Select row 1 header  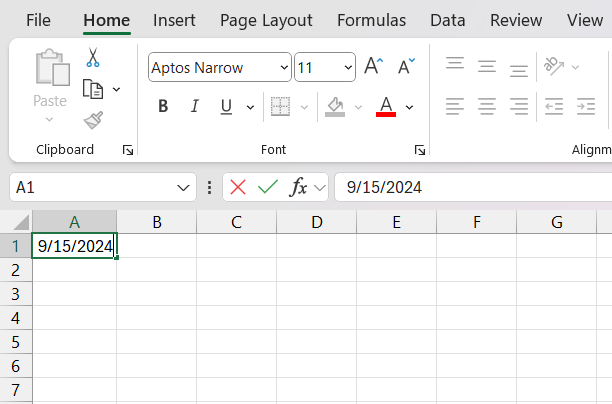(16, 246)
